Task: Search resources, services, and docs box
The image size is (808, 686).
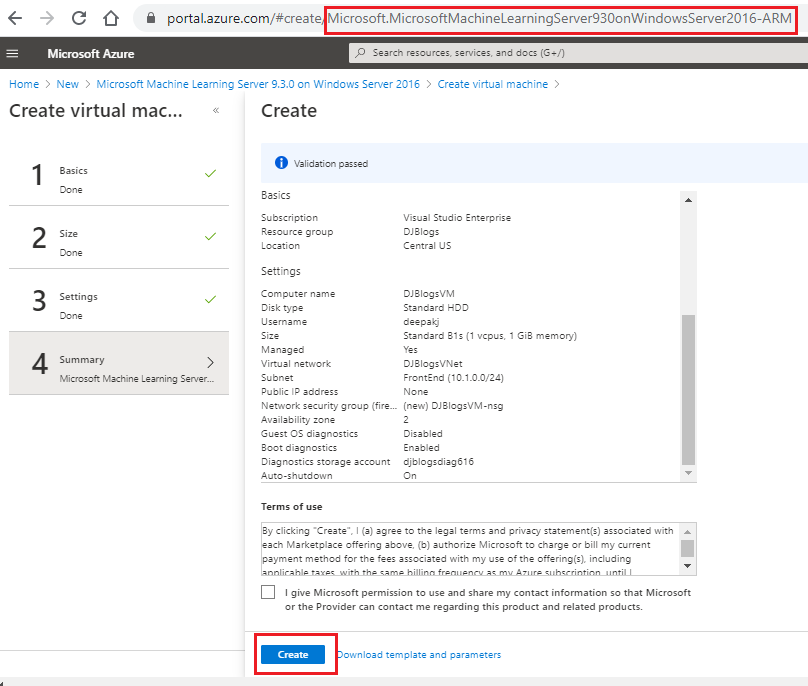Action: tap(578, 53)
